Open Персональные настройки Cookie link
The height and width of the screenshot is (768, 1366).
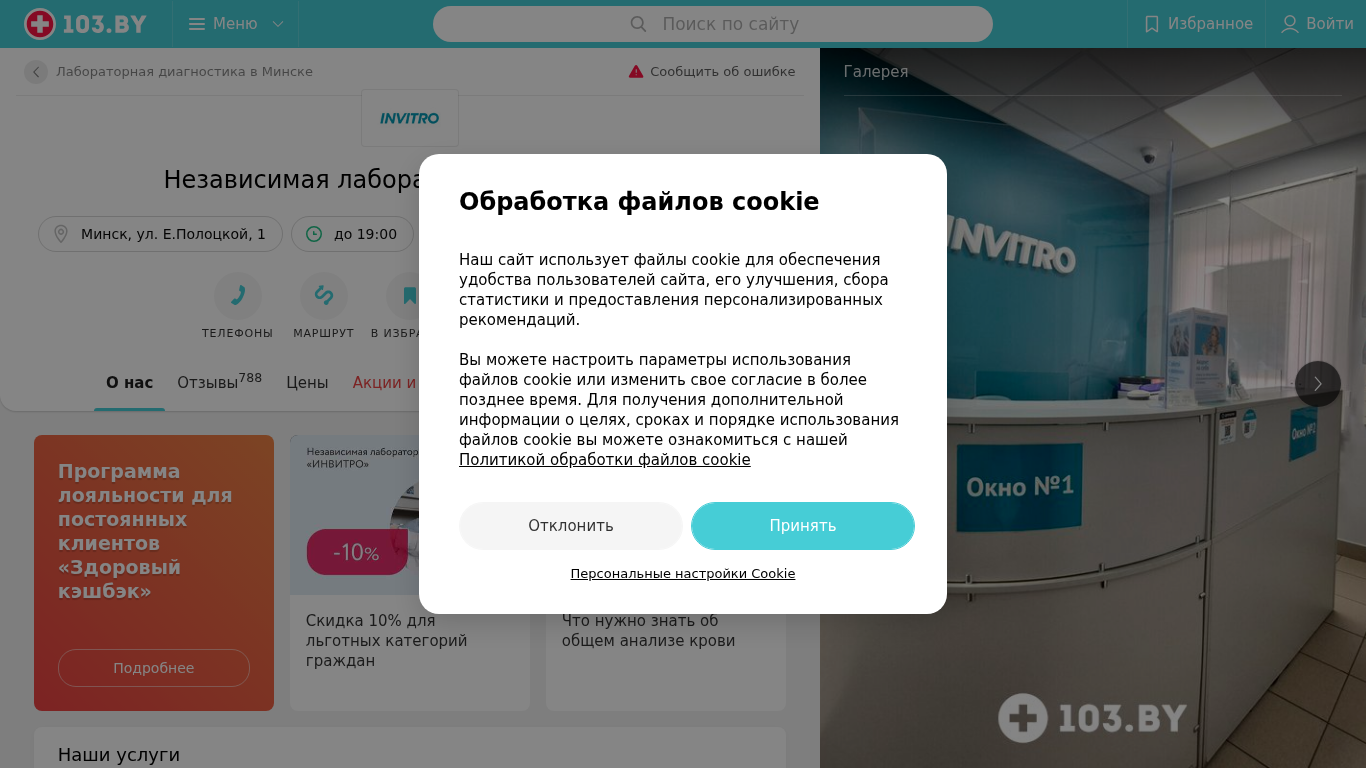click(x=683, y=574)
